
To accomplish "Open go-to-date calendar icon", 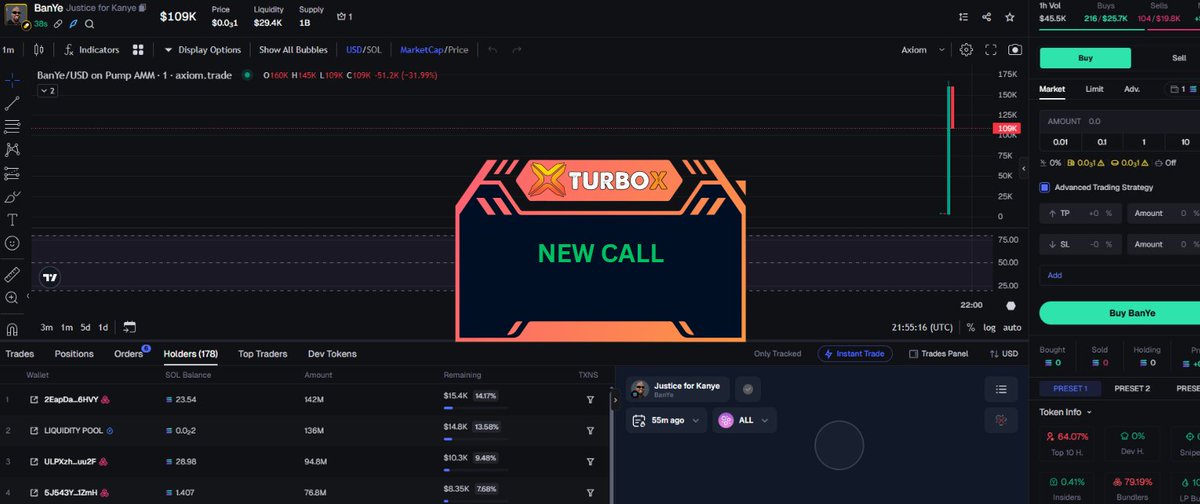I will (x=130, y=327).
